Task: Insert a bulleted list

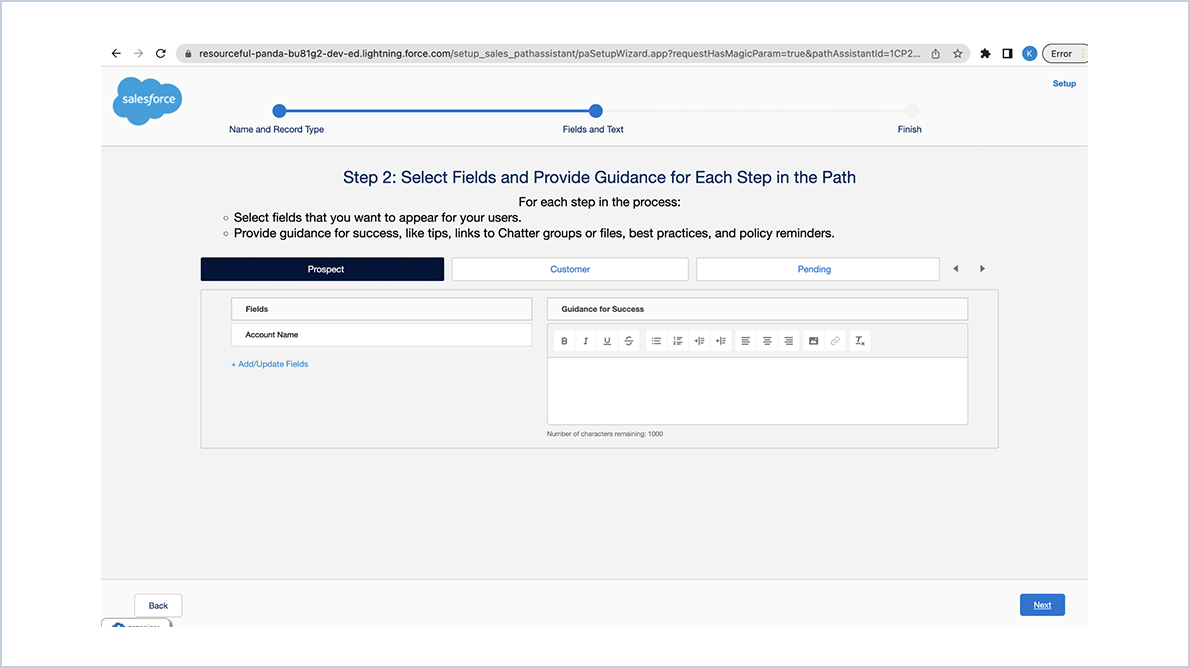Action: [656, 340]
